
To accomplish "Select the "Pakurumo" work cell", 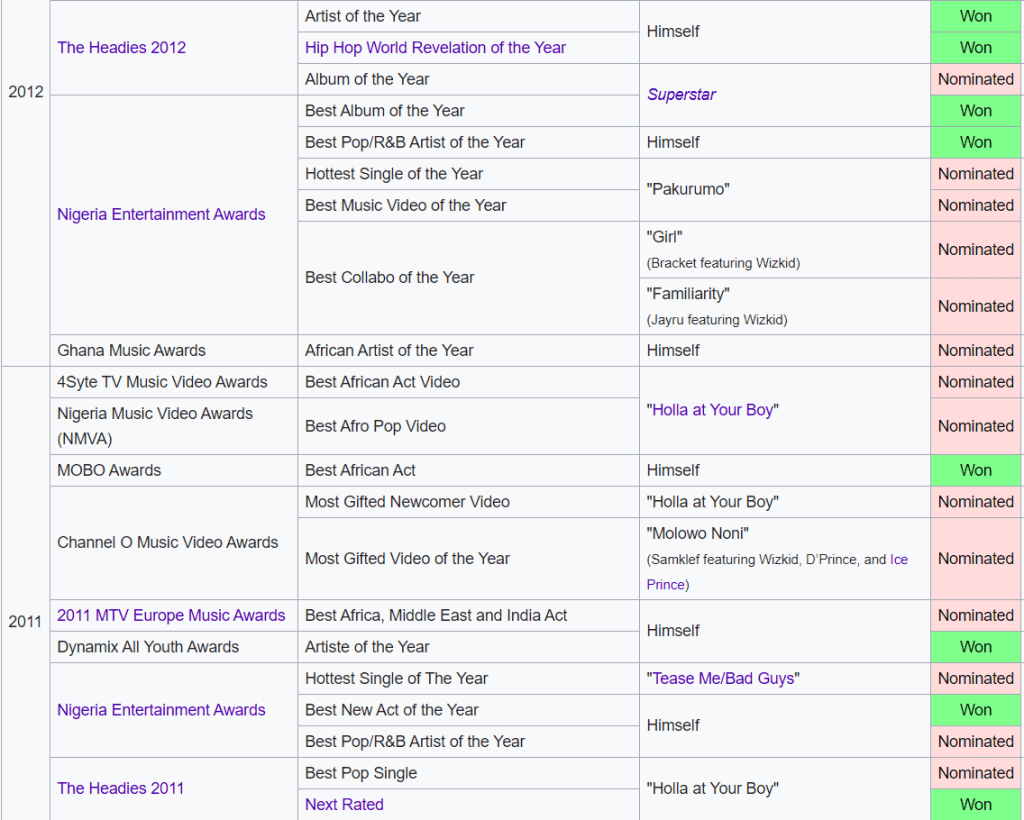I will 685,189.
